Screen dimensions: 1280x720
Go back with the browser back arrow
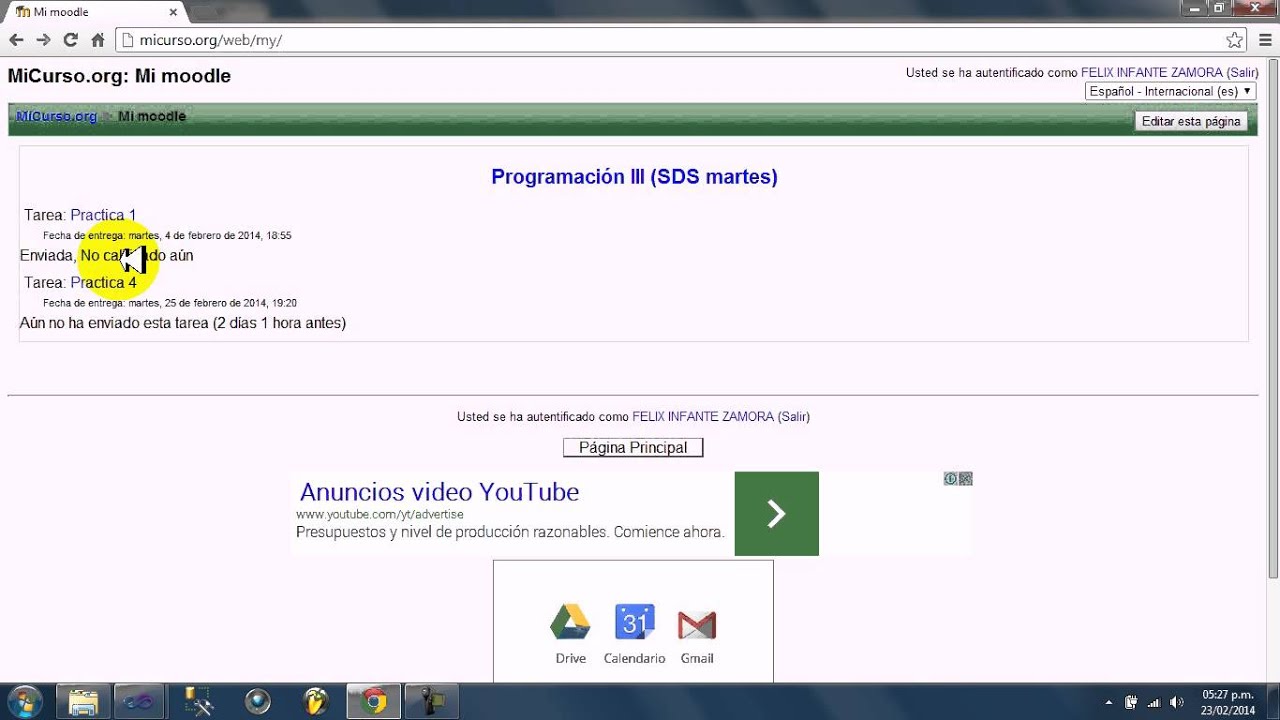(x=16, y=40)
